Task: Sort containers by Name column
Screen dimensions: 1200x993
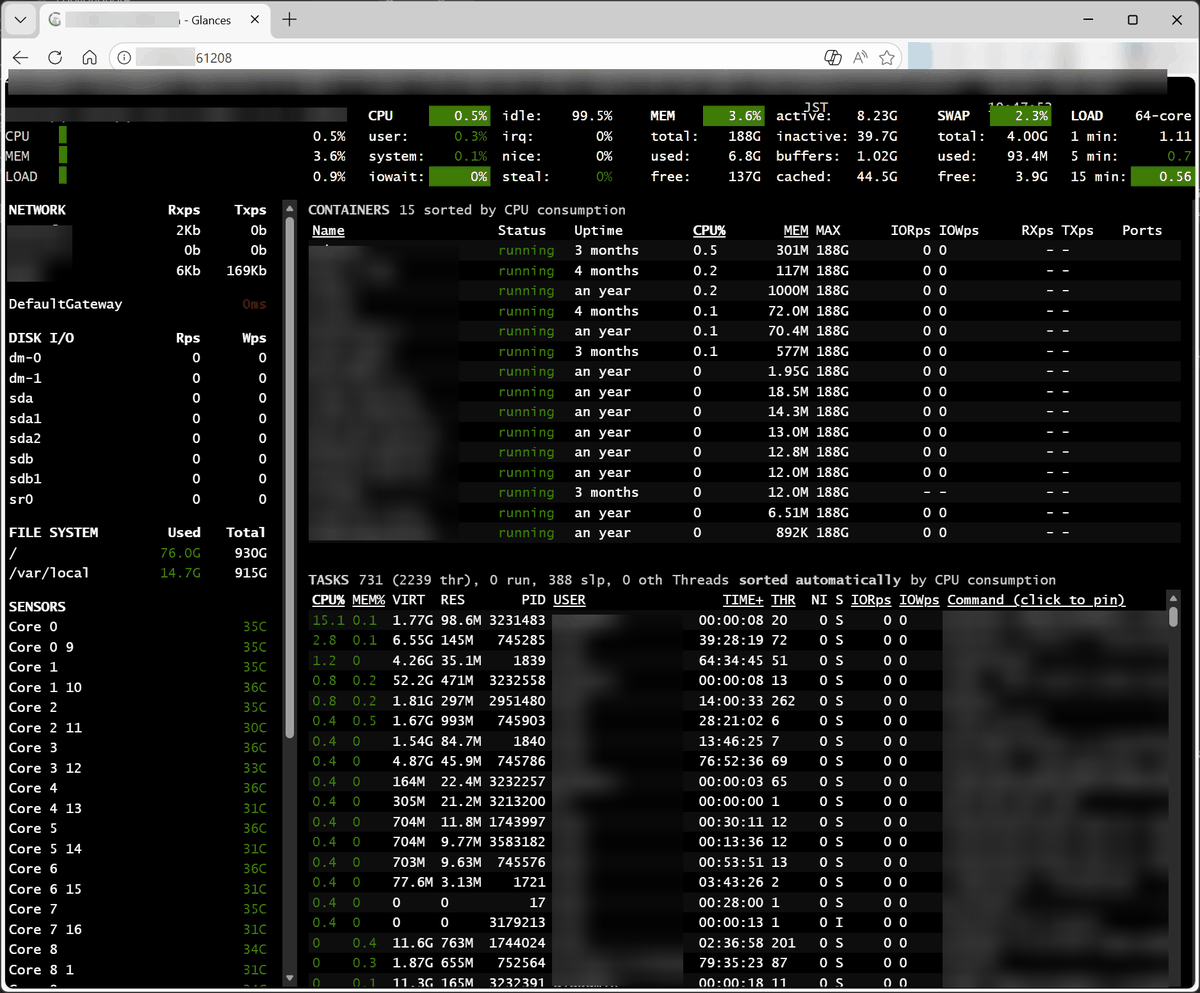Action: 328,230
